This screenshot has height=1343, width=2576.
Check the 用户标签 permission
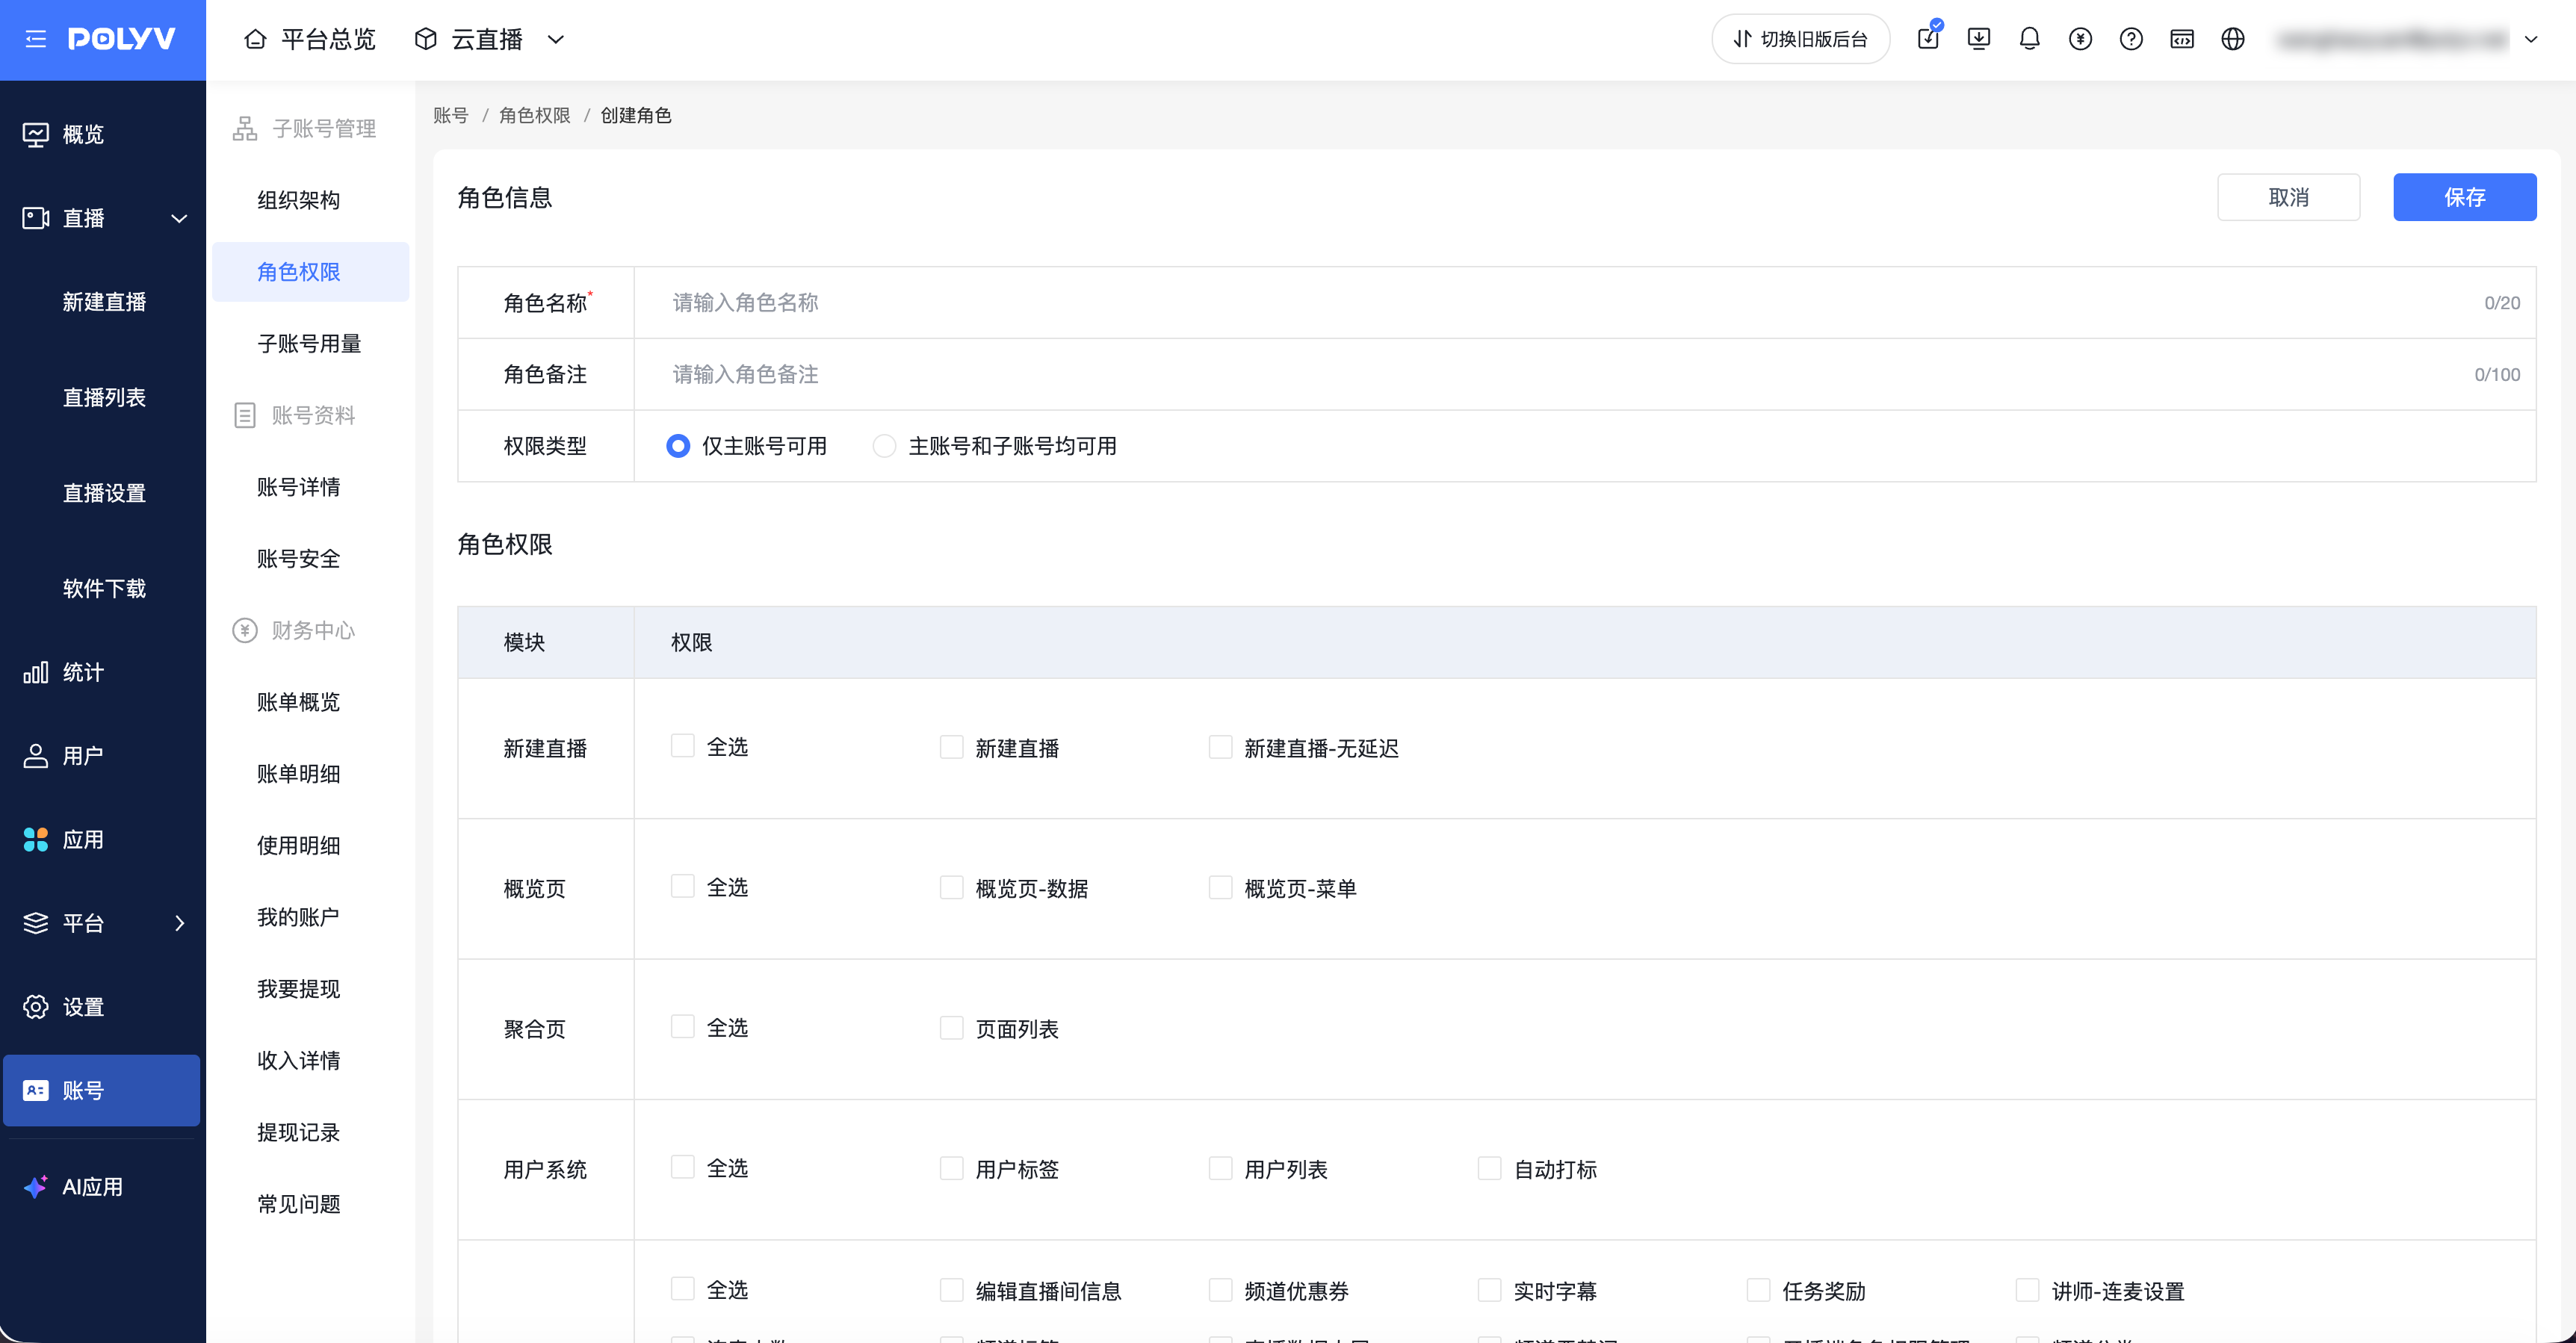click(952, 1168)
